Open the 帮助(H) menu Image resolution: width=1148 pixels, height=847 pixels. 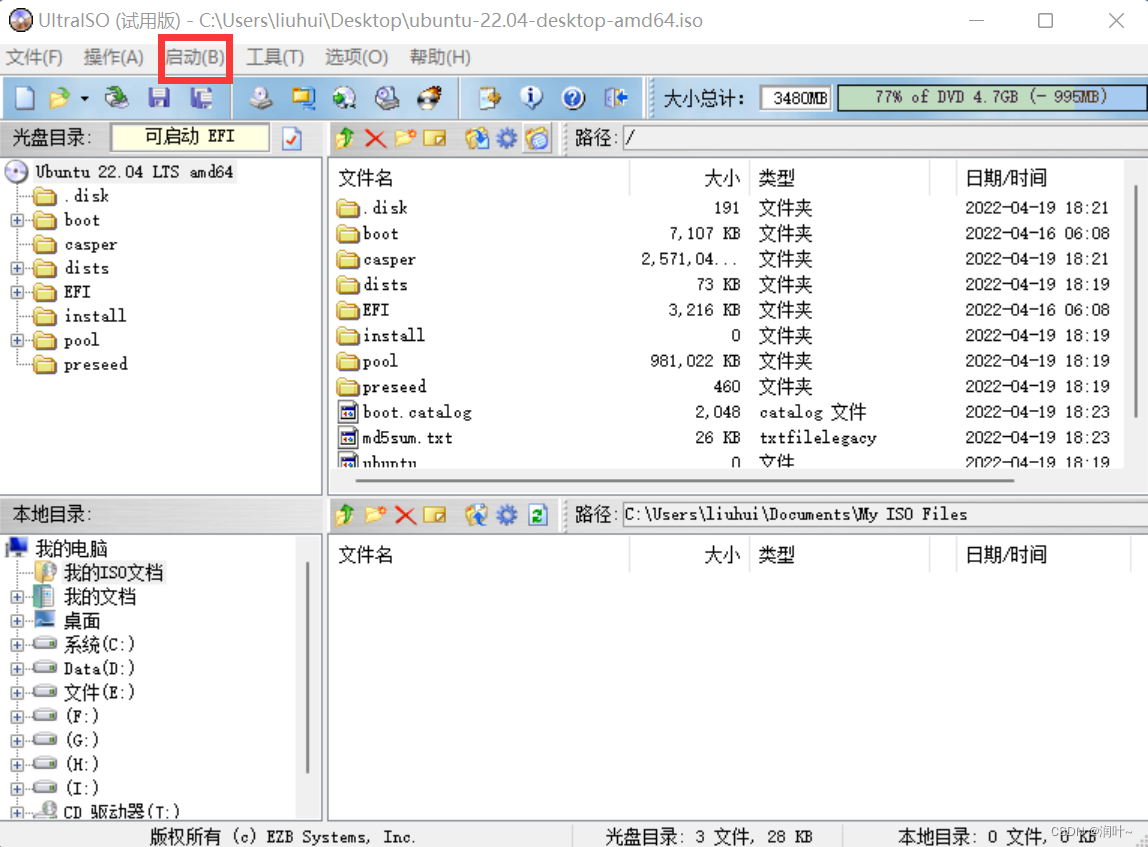[x=440, y=57]
